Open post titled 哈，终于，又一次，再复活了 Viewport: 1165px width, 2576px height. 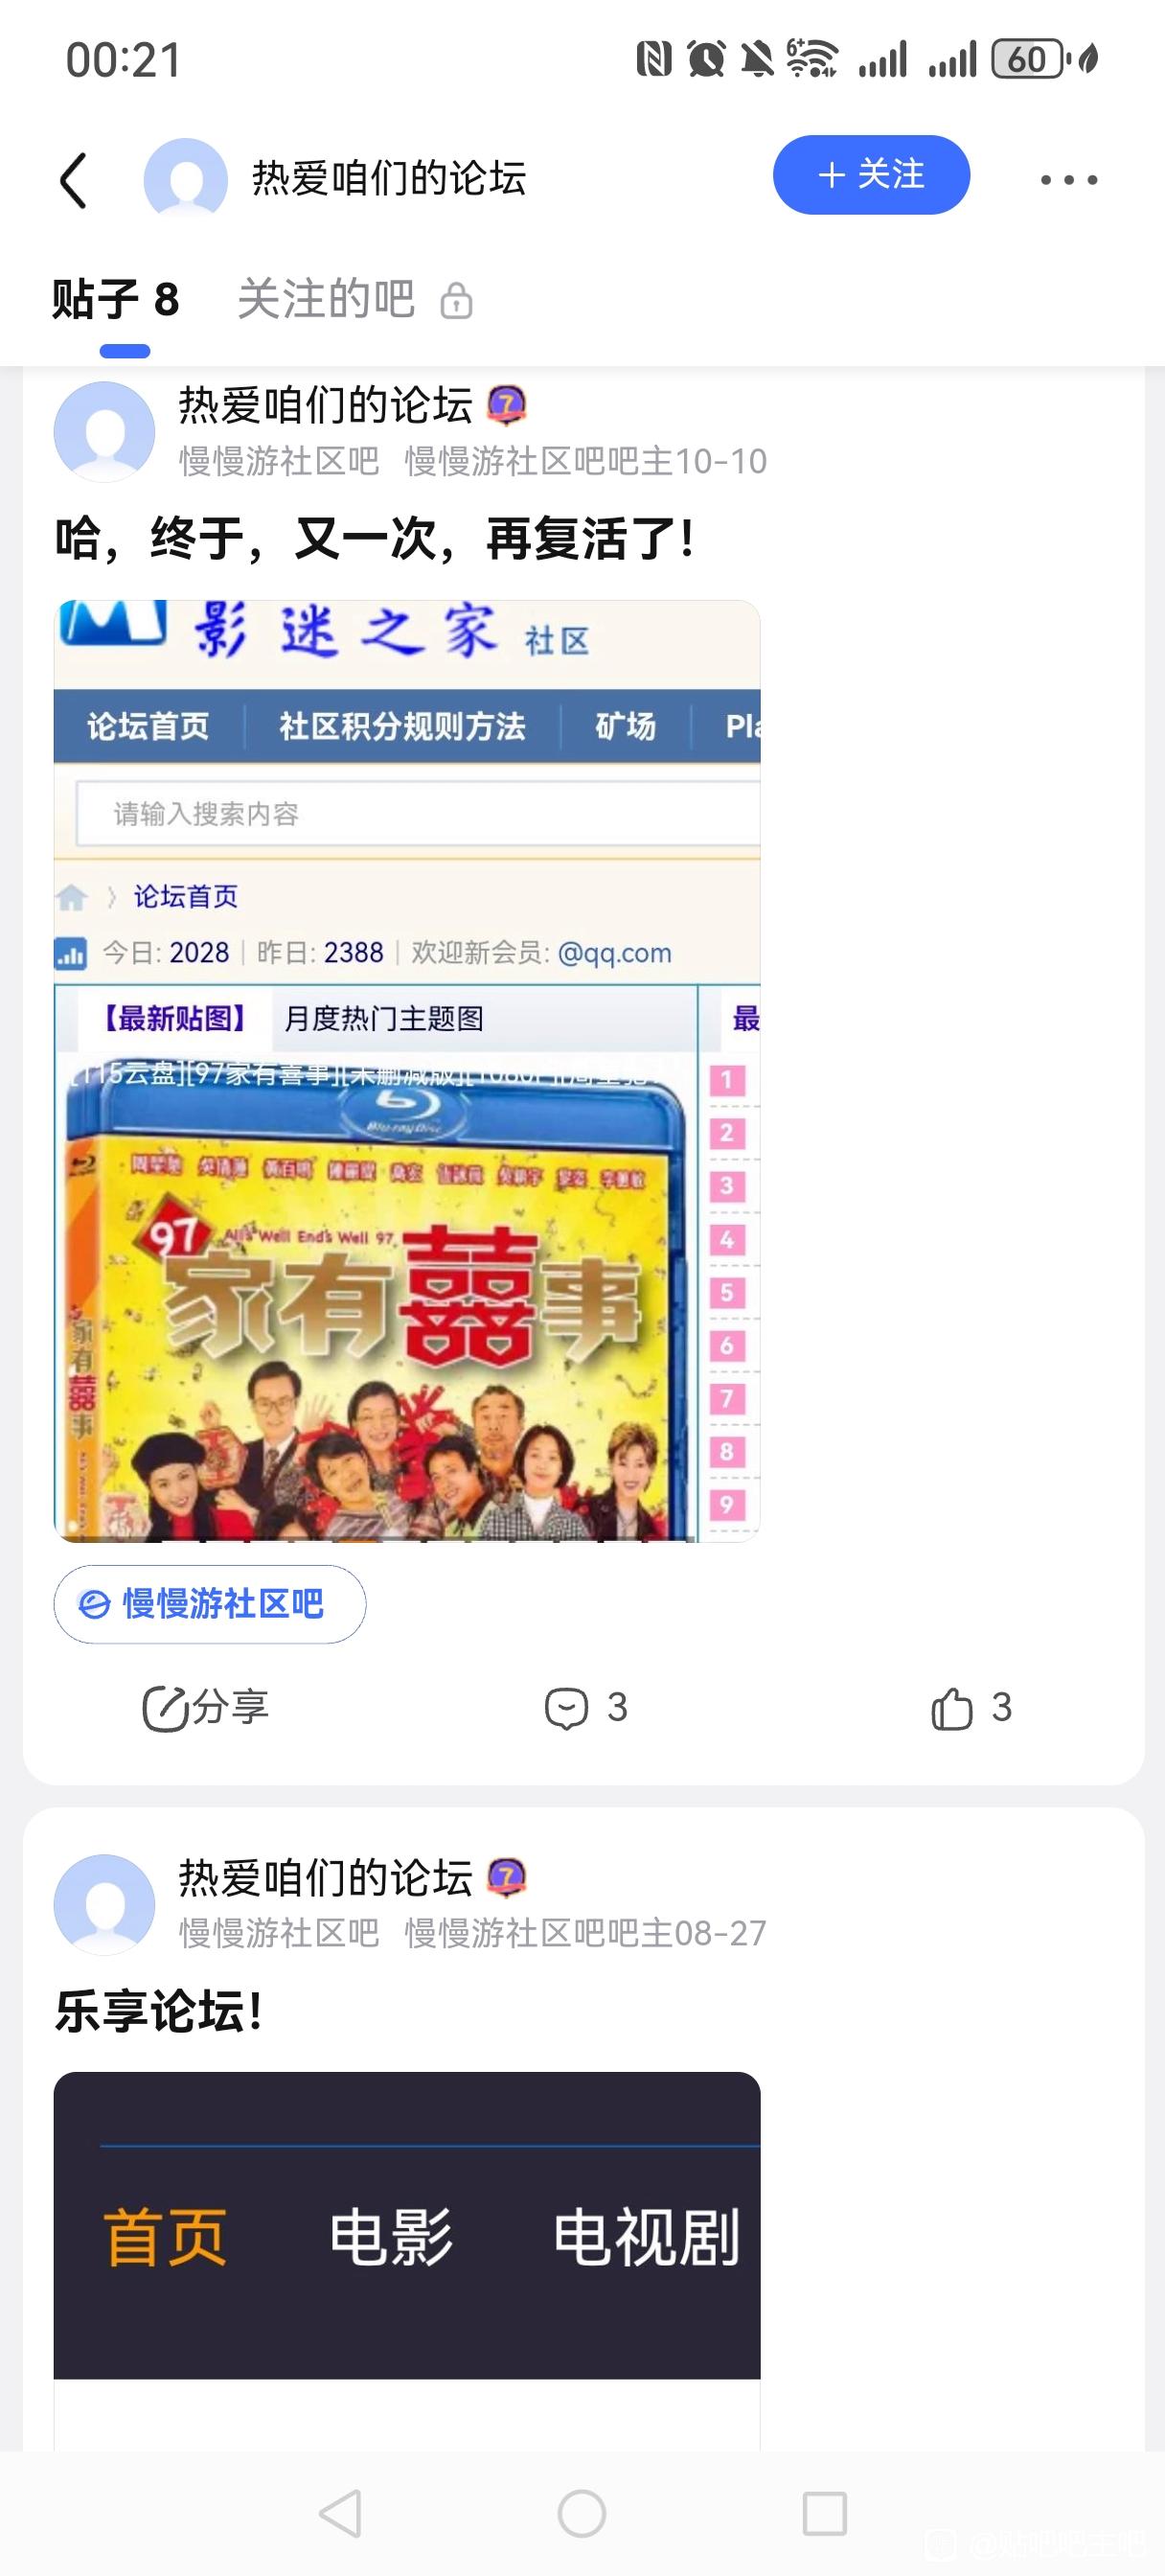click(x=374, y=539)
